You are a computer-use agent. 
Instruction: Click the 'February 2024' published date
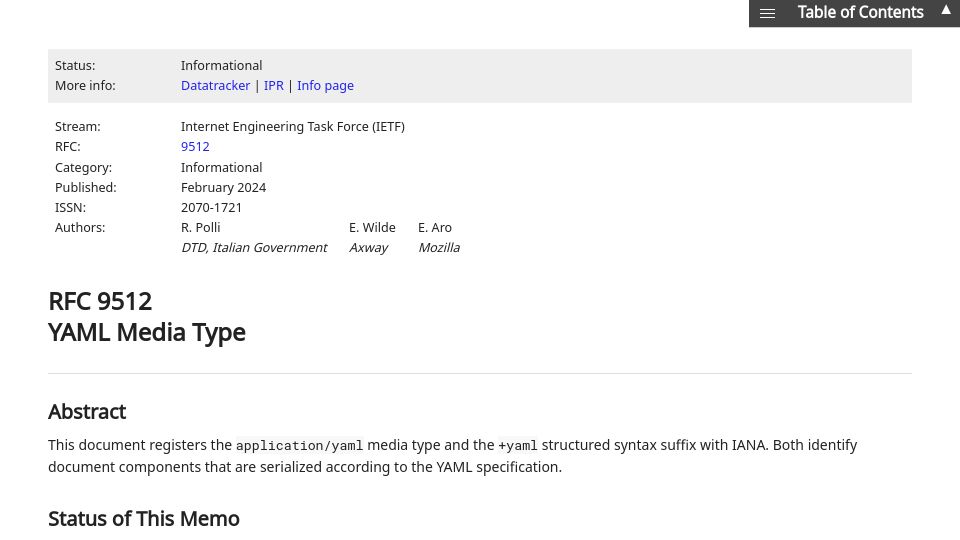tap(223, 187)
